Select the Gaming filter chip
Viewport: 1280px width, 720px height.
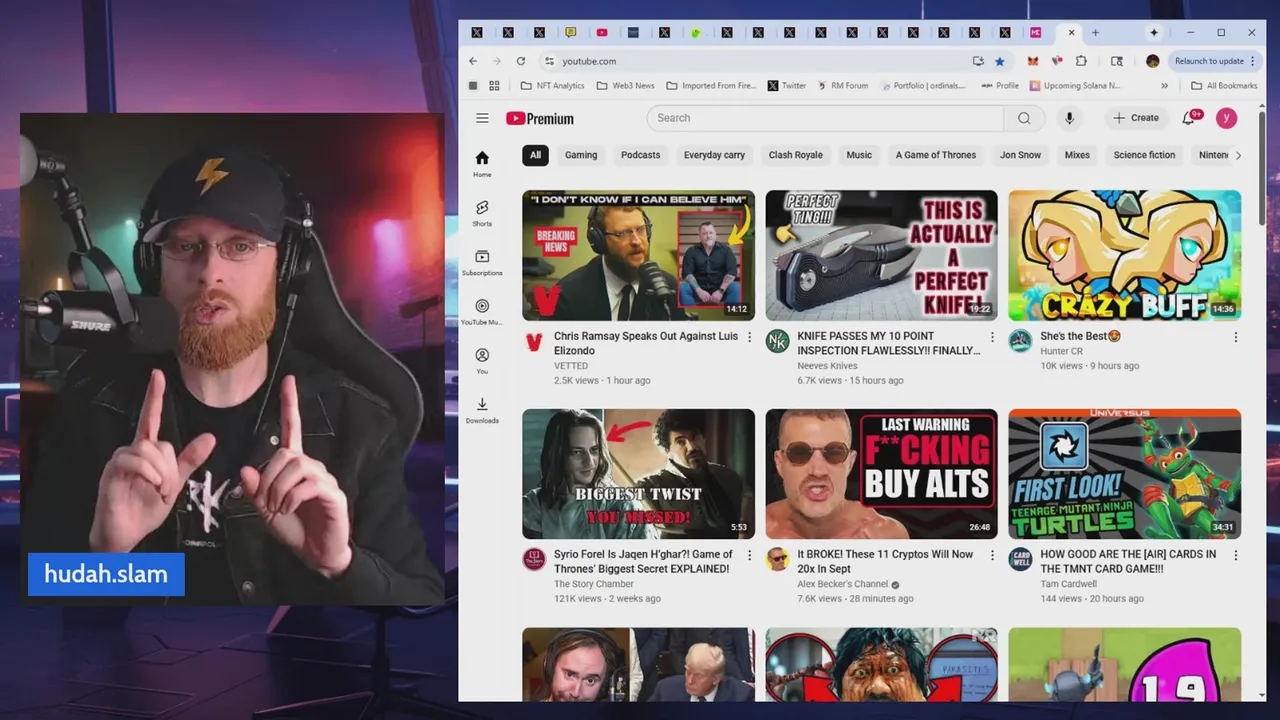(x=581, y=155)
